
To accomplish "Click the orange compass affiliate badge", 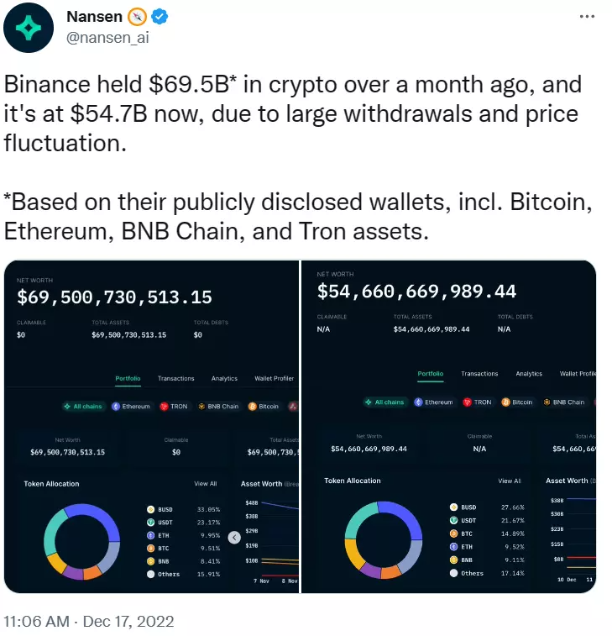I will pyautogui.click(x=137, y=17).
